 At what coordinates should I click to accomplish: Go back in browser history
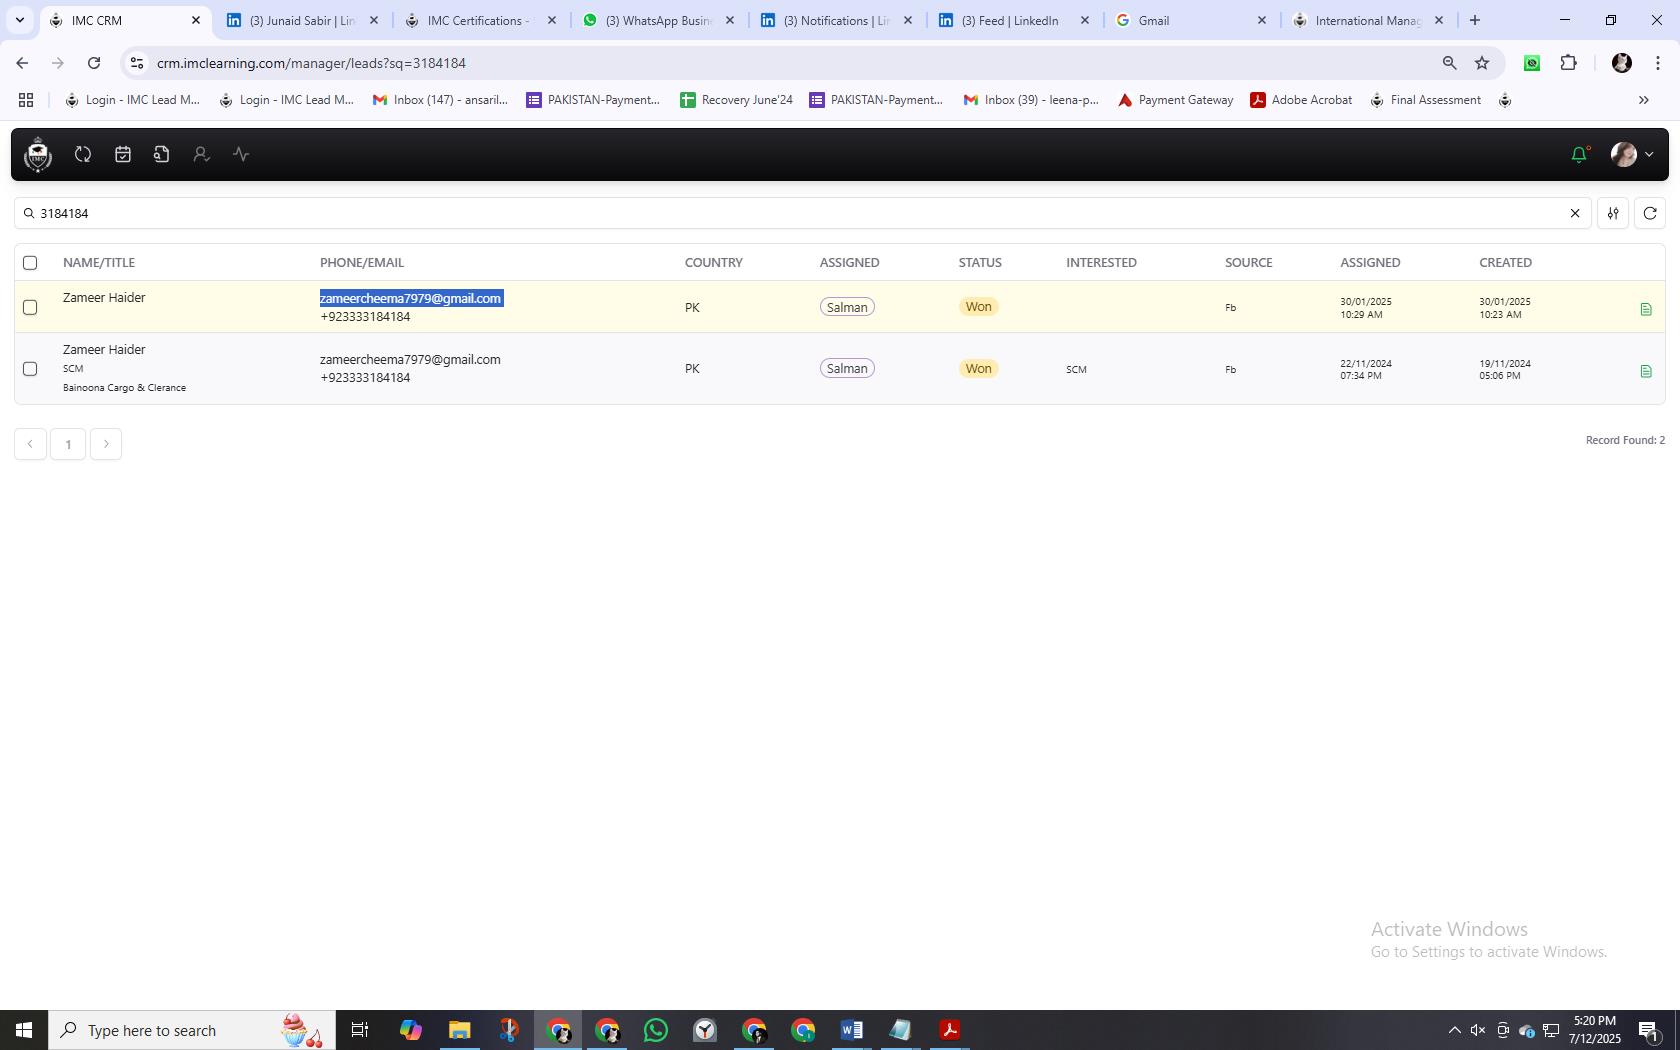(x=22, y=63)
